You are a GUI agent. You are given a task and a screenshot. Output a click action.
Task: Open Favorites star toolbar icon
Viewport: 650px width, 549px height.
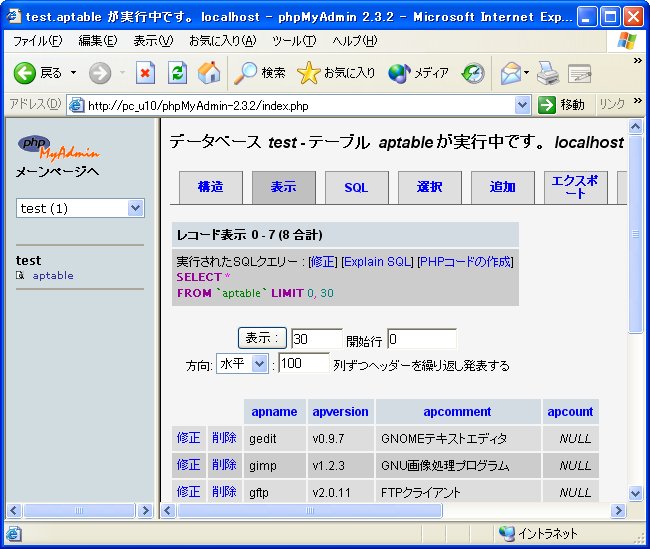pyautogui.click(x=308, y=73)
